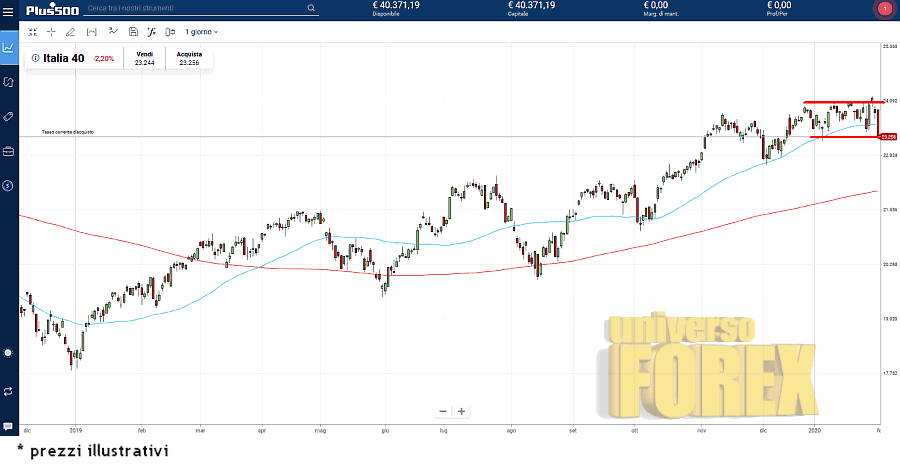Click the compare instruments icon
This screenshot has height=466, width=900.
pyautogui.click(x=169, y=32)
